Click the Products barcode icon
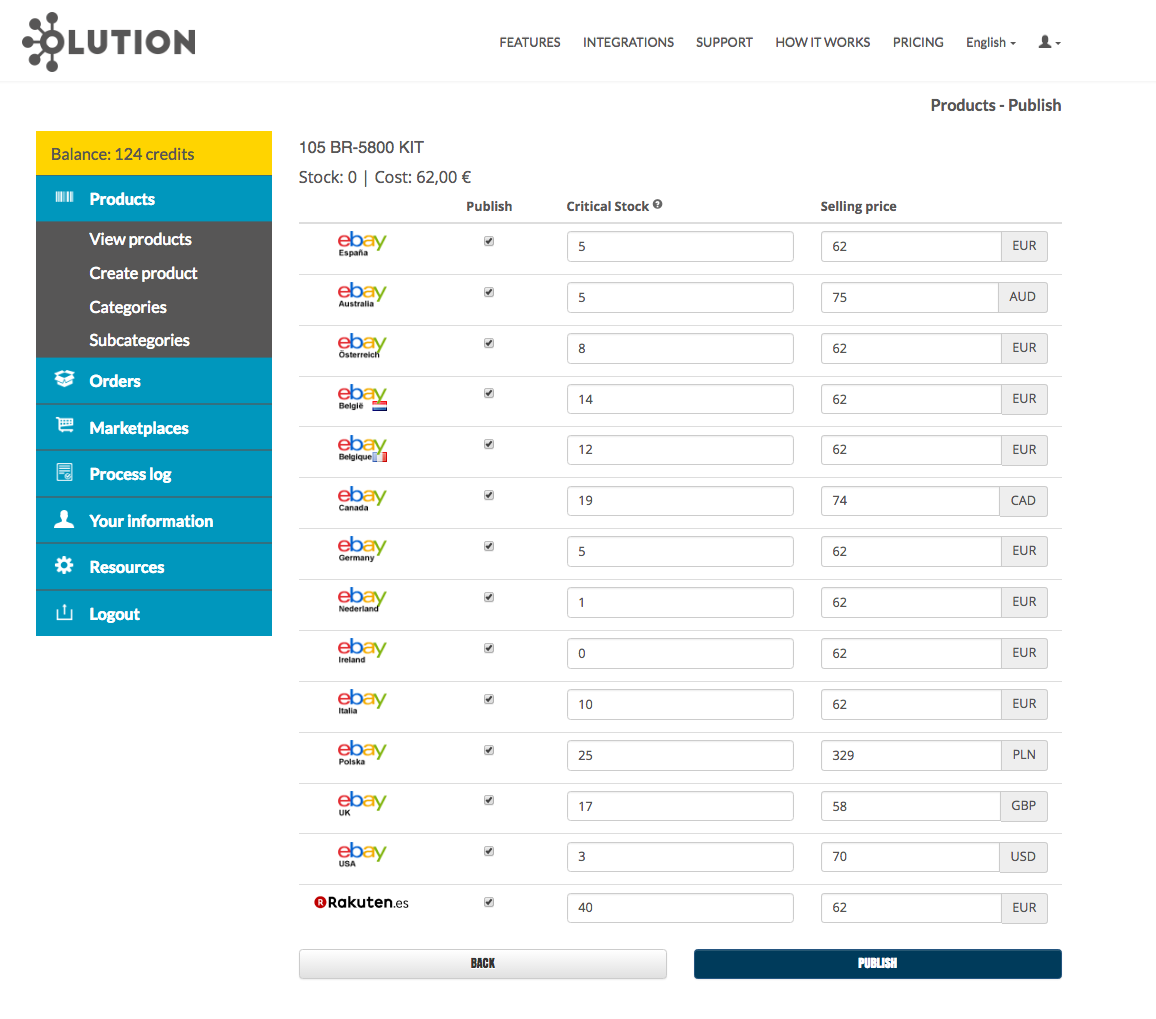This screenshot has width=1156, height=1019. pyautogui.click(x=64, y=197)
